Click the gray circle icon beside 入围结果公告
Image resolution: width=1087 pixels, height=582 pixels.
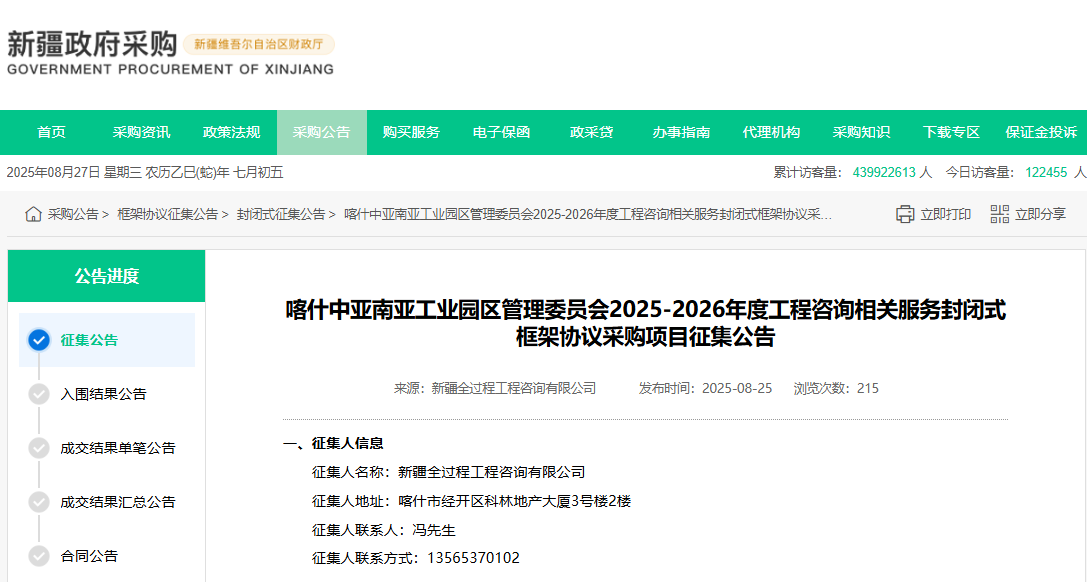tap(38, 394)
